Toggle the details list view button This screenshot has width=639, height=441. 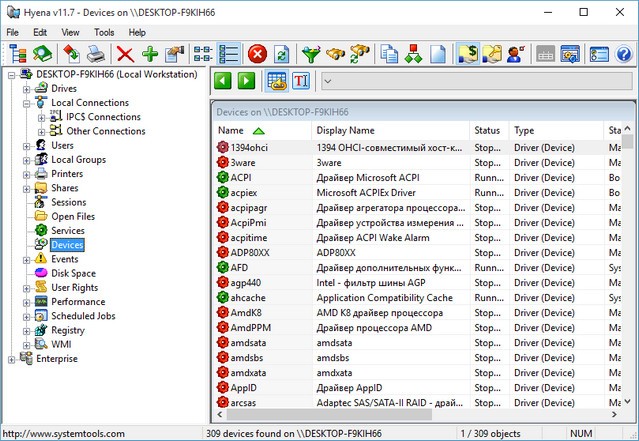229,54
